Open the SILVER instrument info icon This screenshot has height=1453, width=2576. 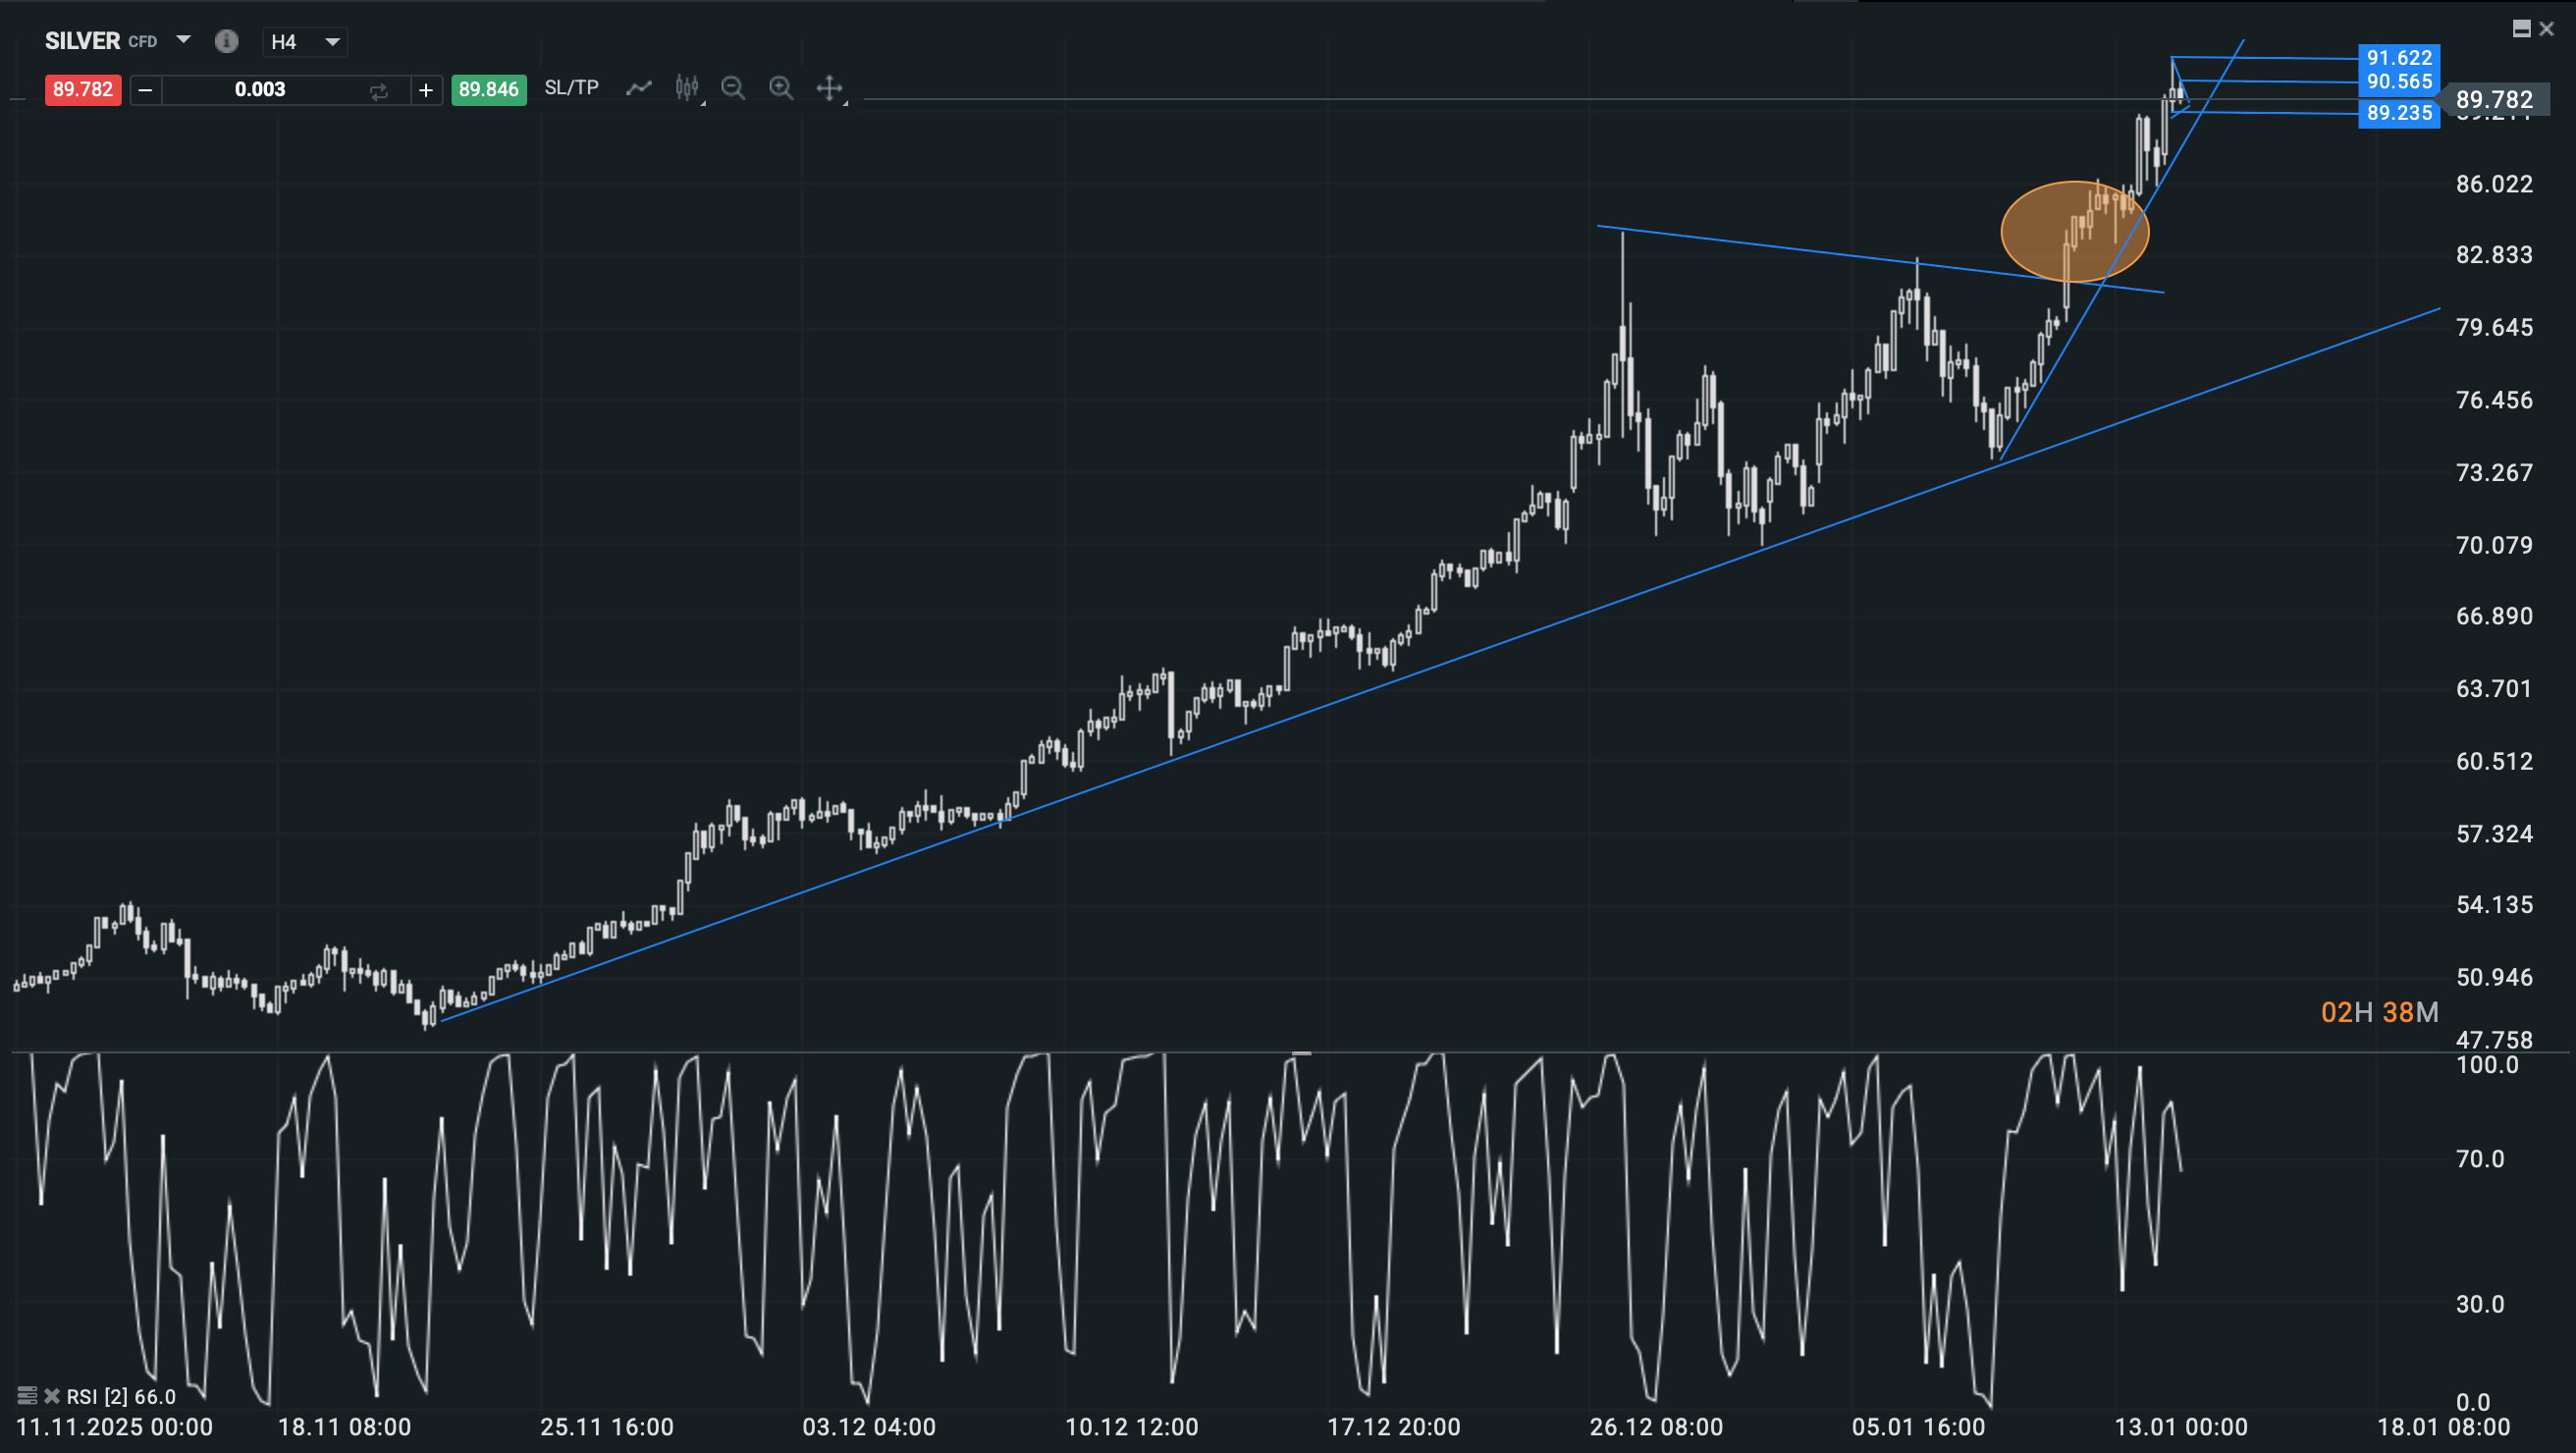pos(227,41)
